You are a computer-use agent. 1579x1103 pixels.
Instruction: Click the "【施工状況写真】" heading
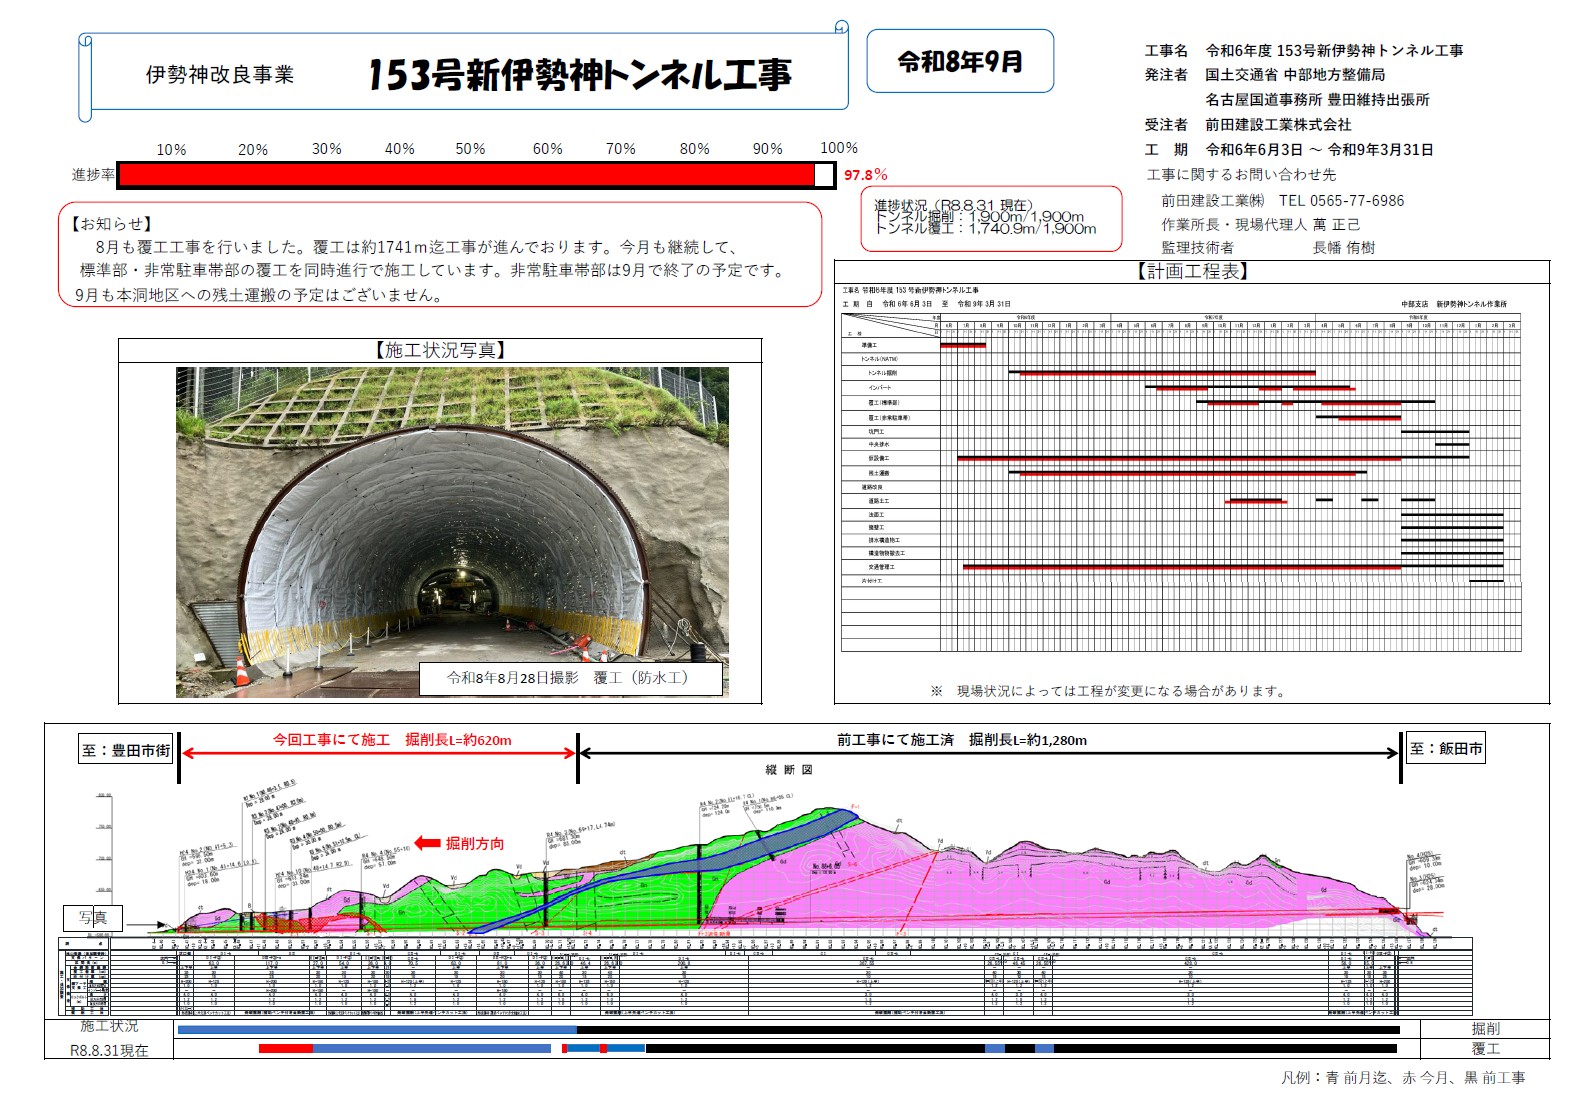pos(440,350)
